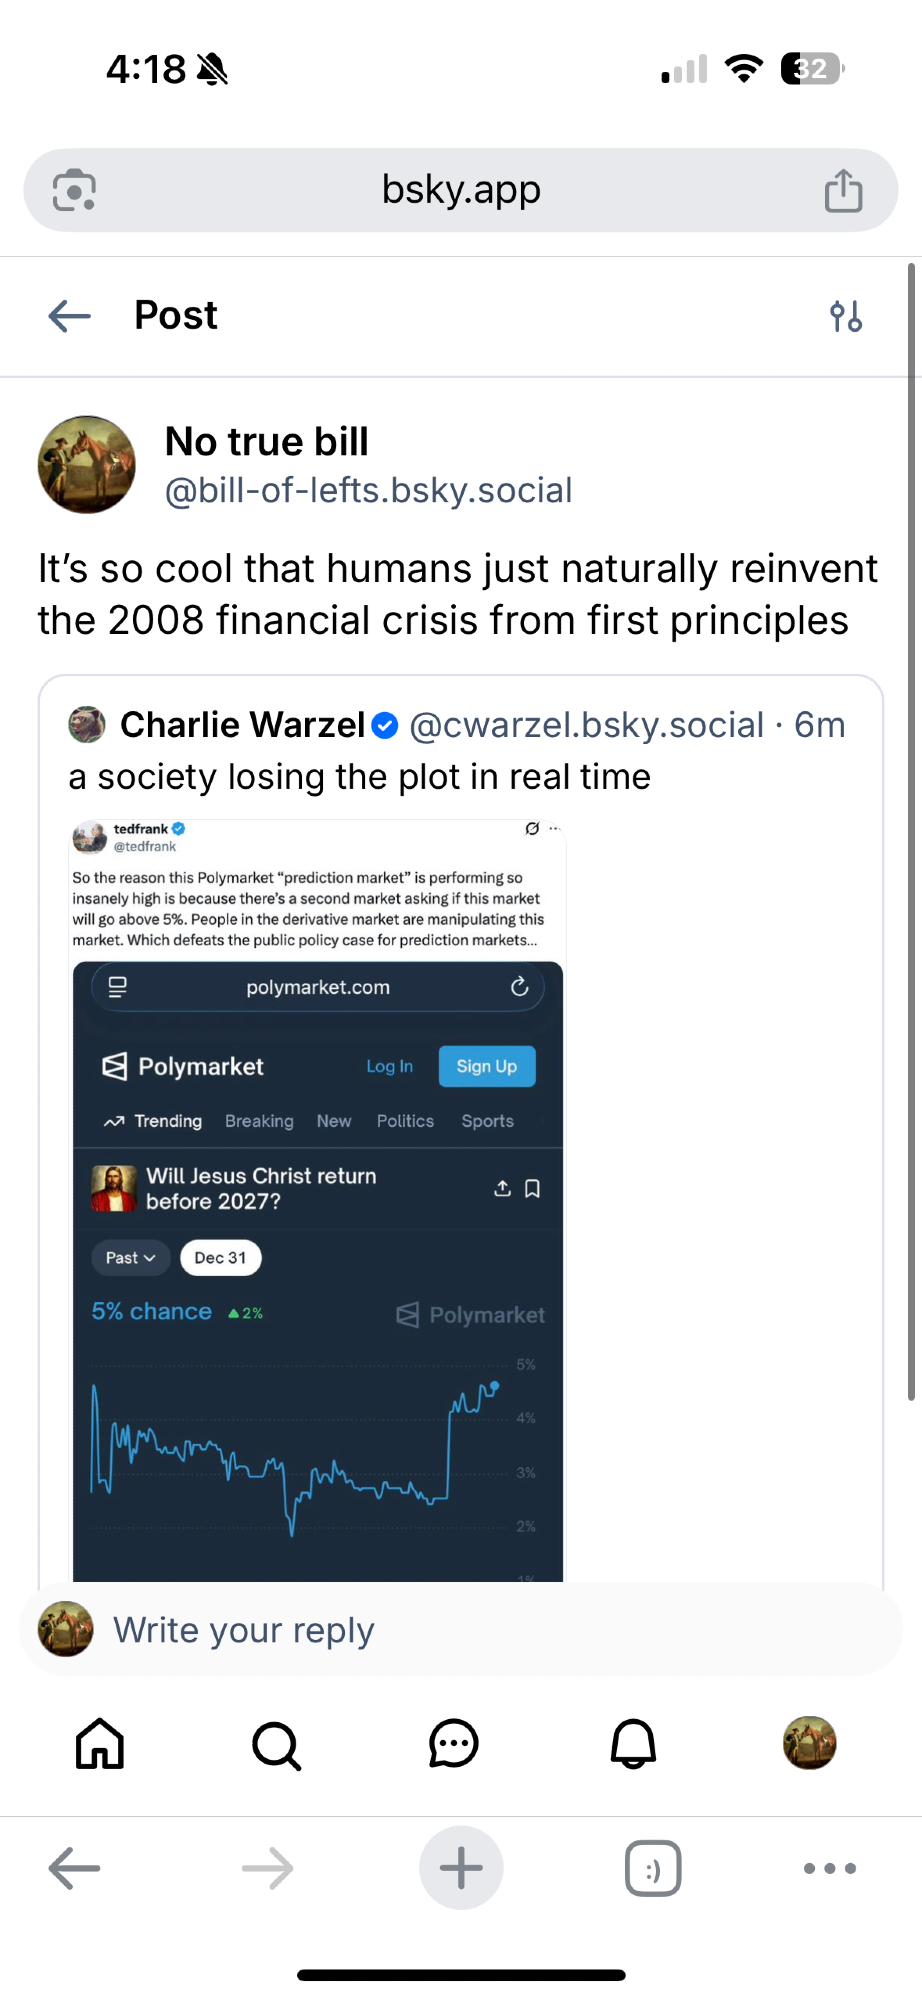Open browser more options menu
The image size is (922, 2000).
pos(830,1868)
